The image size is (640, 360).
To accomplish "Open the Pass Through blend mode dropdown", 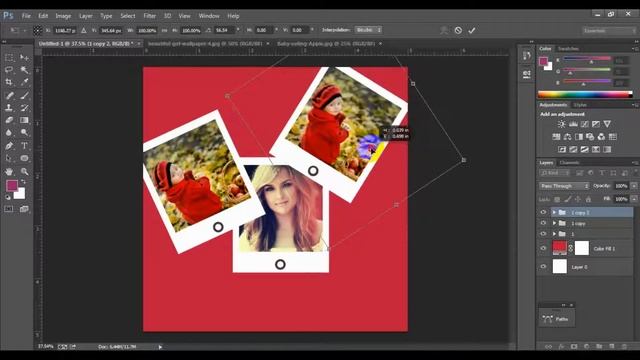I will coord(564,186).
